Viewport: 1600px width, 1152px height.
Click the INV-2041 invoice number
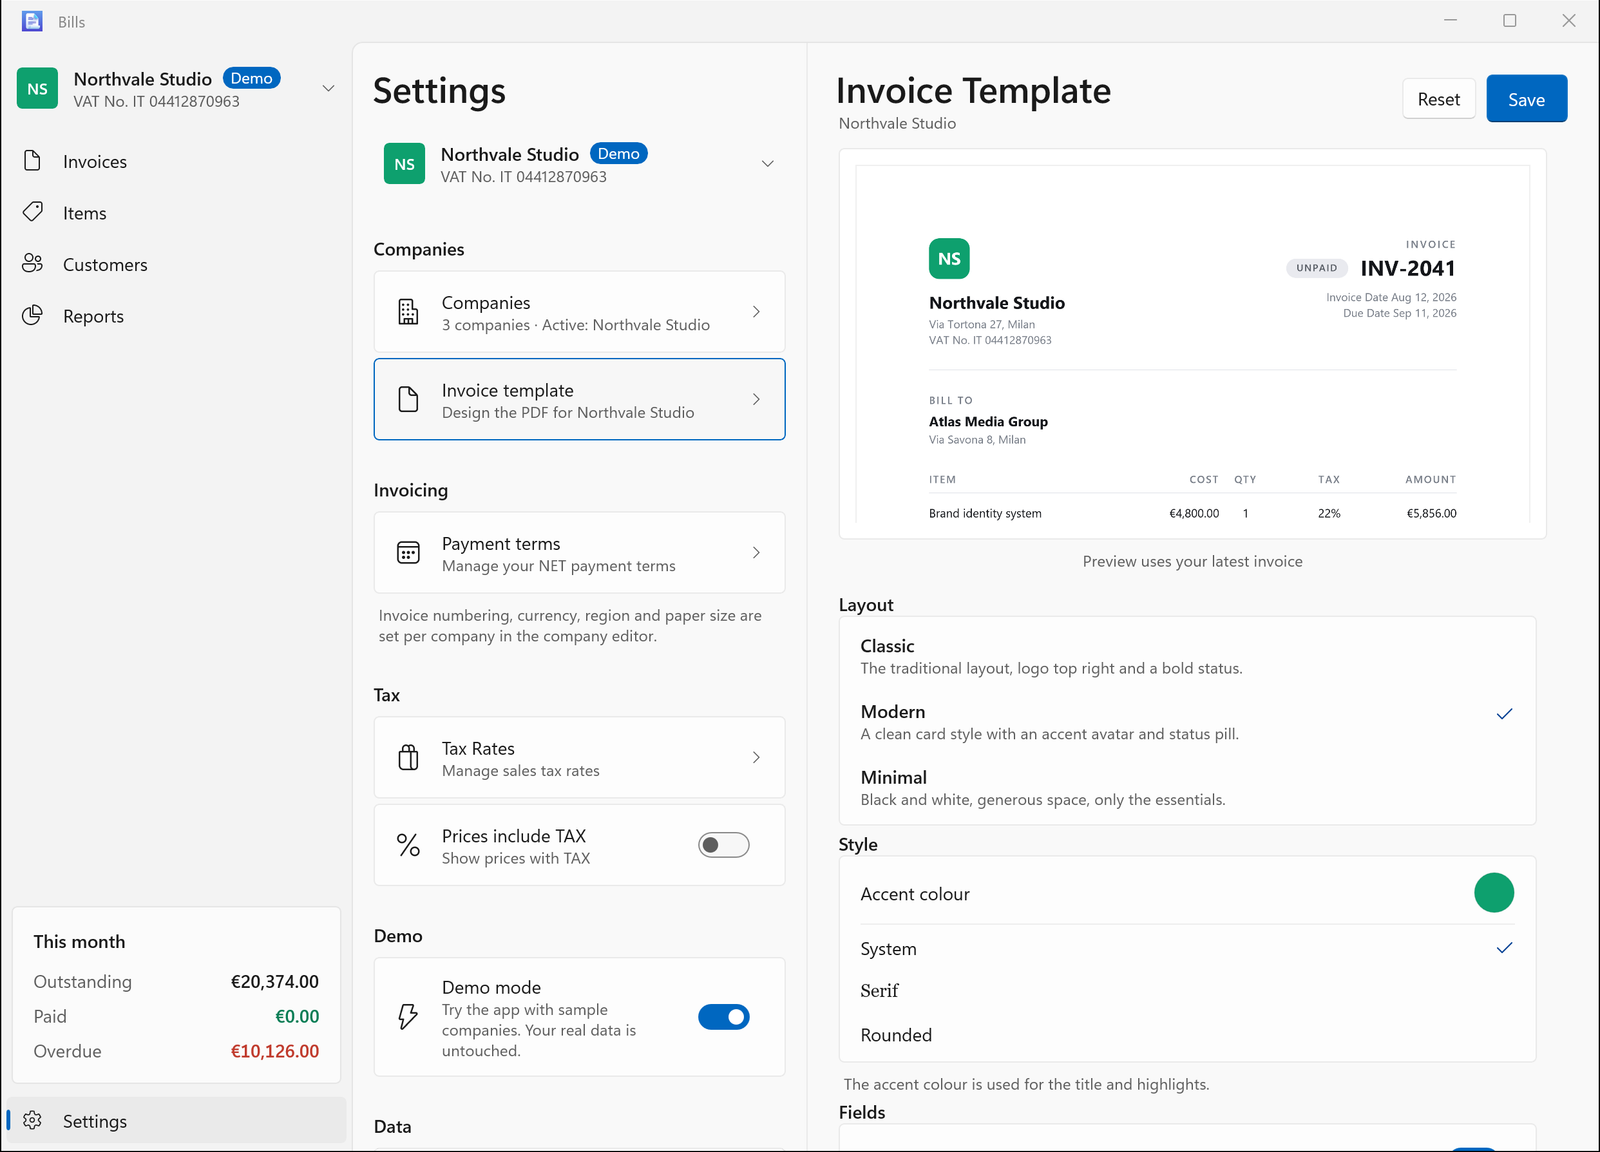coord(1408,268)
